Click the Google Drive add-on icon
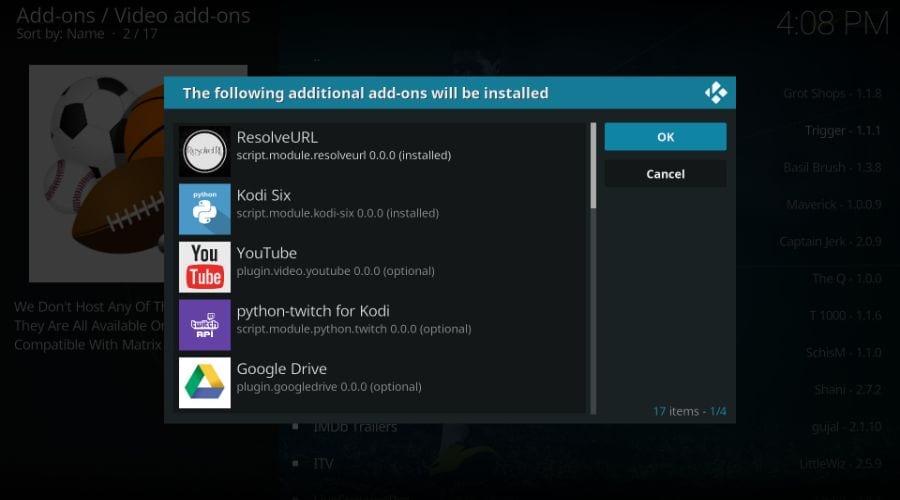The height and width of the screenshot is (500, 900). (x=205, y=383)
